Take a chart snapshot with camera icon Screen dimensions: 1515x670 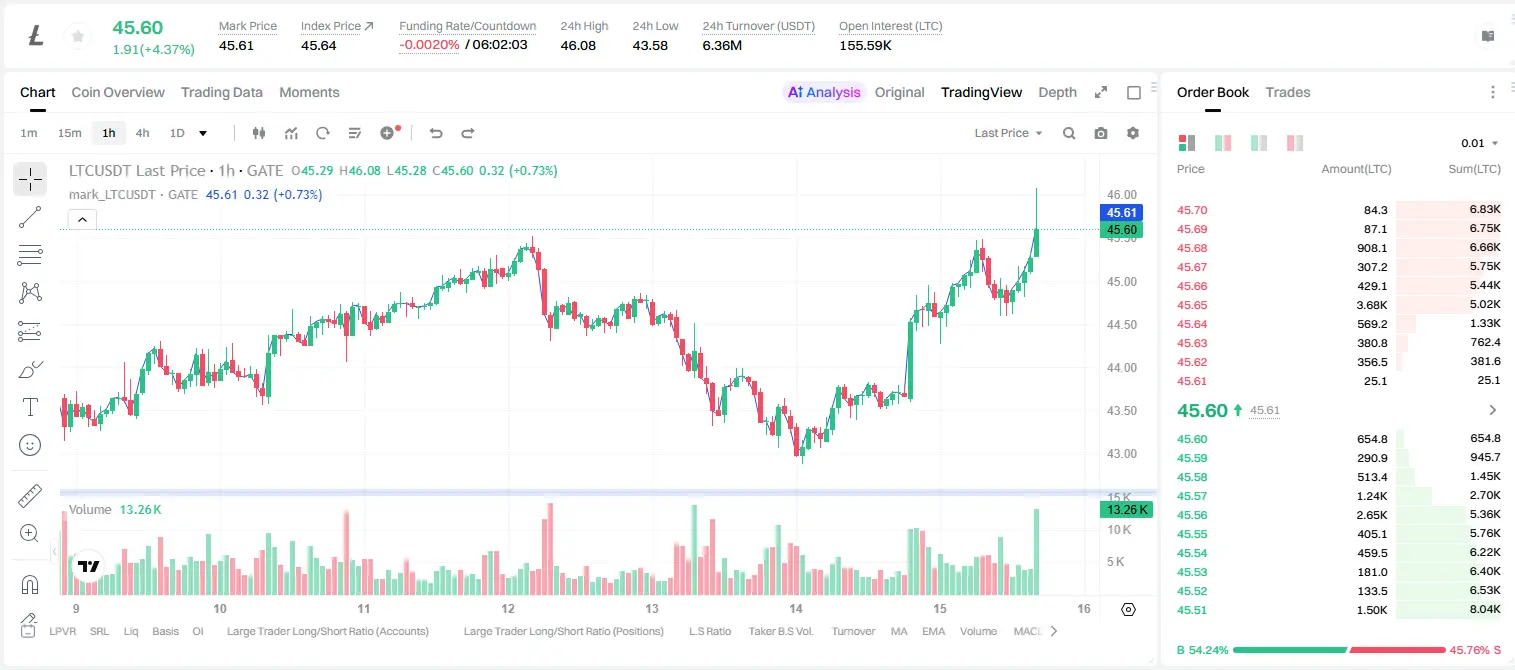click(1101, 133)
